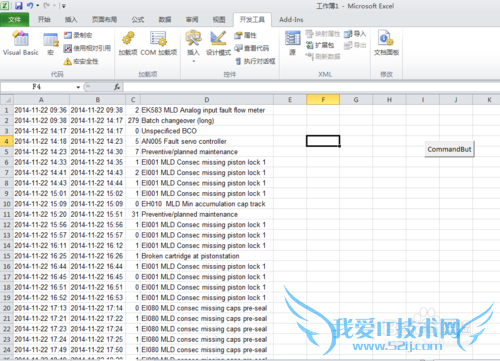Image resolution: width=500 pixels, height=361 pixels.
Task: Expand the Name Box dropdown
Action: [x=78, y=87]
